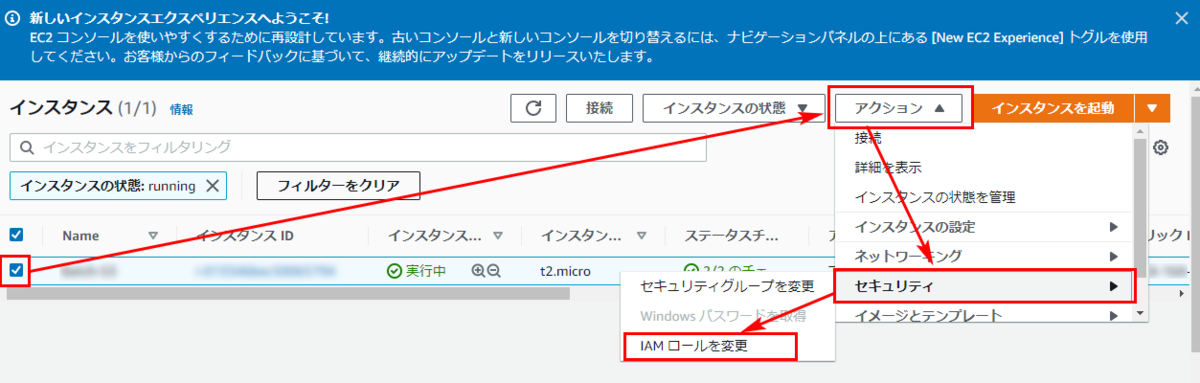Click the instance filter search field

[x=358, y=147]
